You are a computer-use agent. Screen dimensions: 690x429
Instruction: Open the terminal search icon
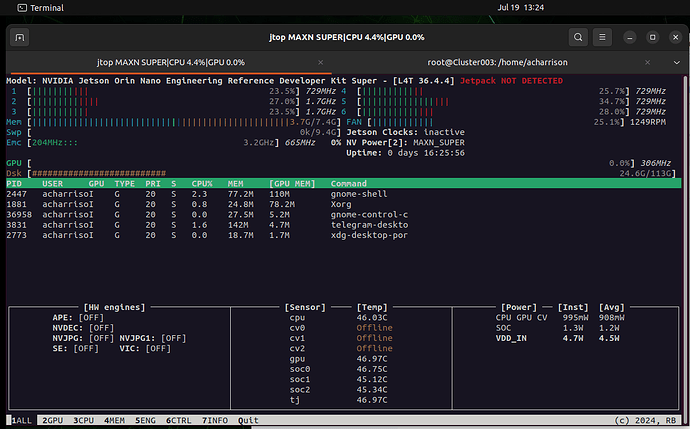click(x=578, y=37)
